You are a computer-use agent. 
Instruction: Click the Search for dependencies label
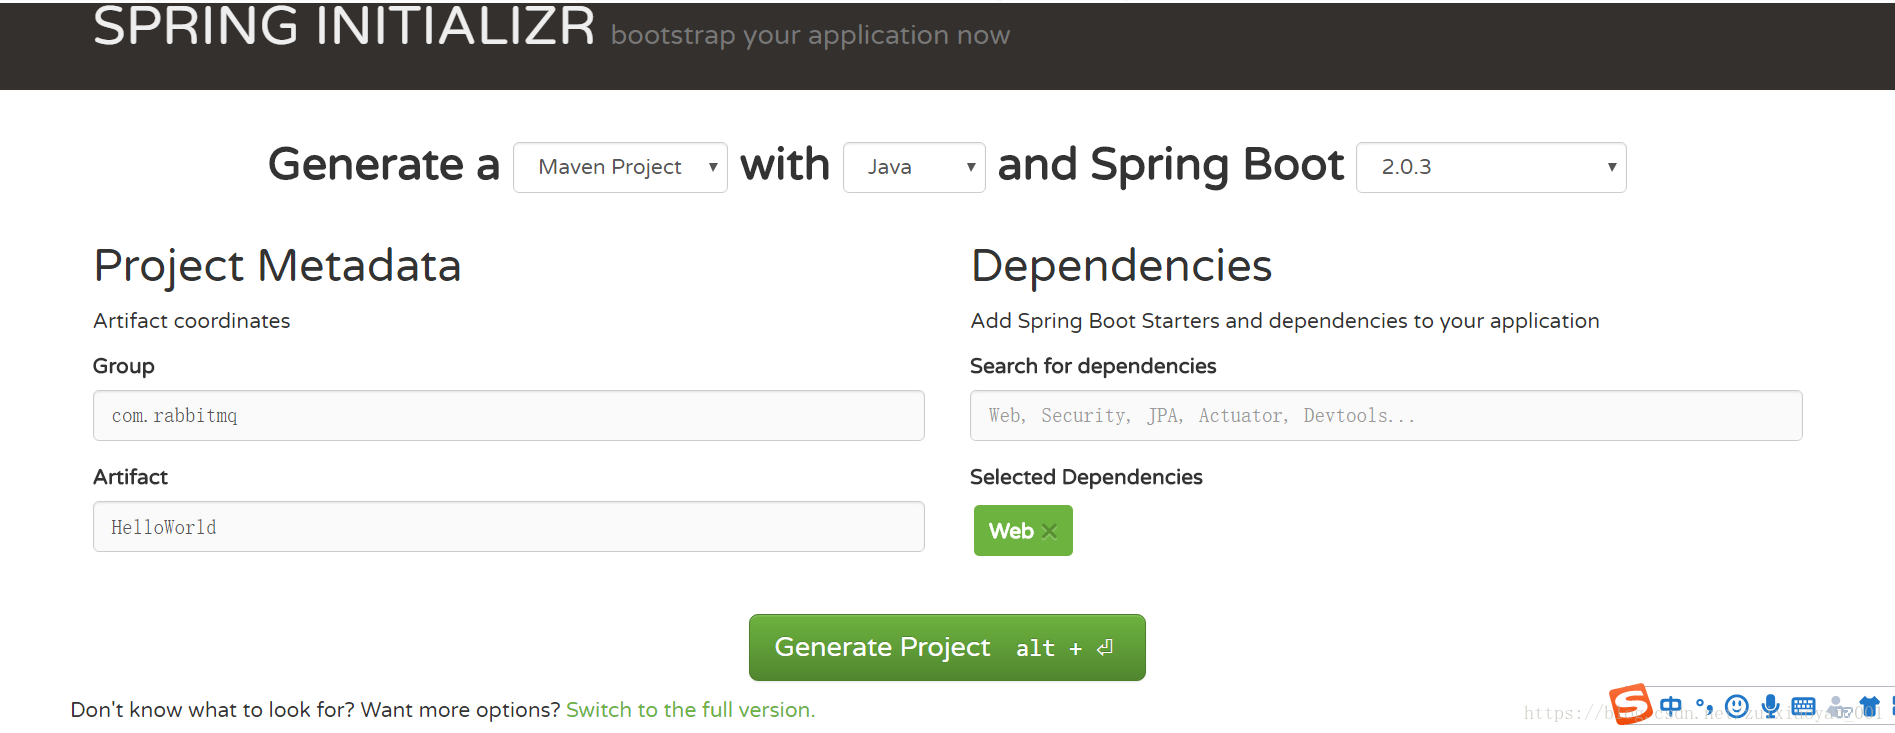[x=1093, y=366]
